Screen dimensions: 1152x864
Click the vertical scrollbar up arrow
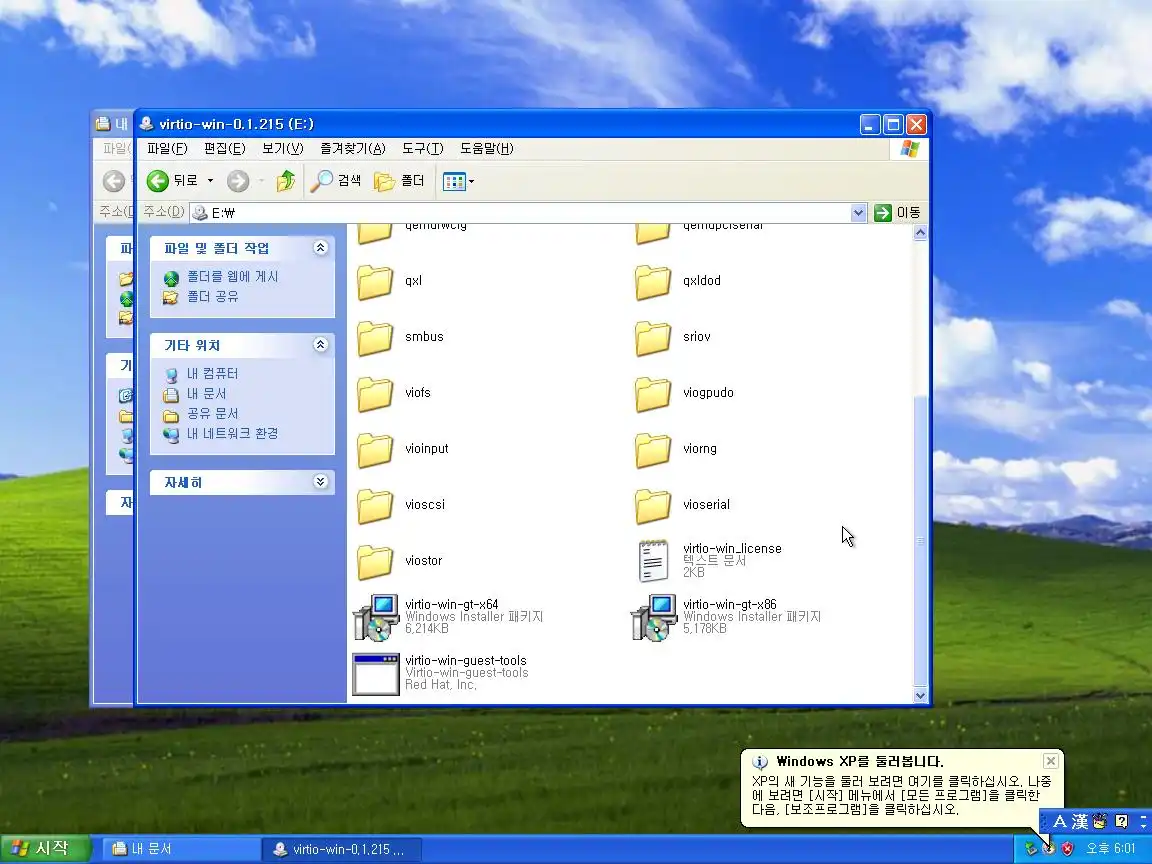pyautogui.click(x=920, y=233)
